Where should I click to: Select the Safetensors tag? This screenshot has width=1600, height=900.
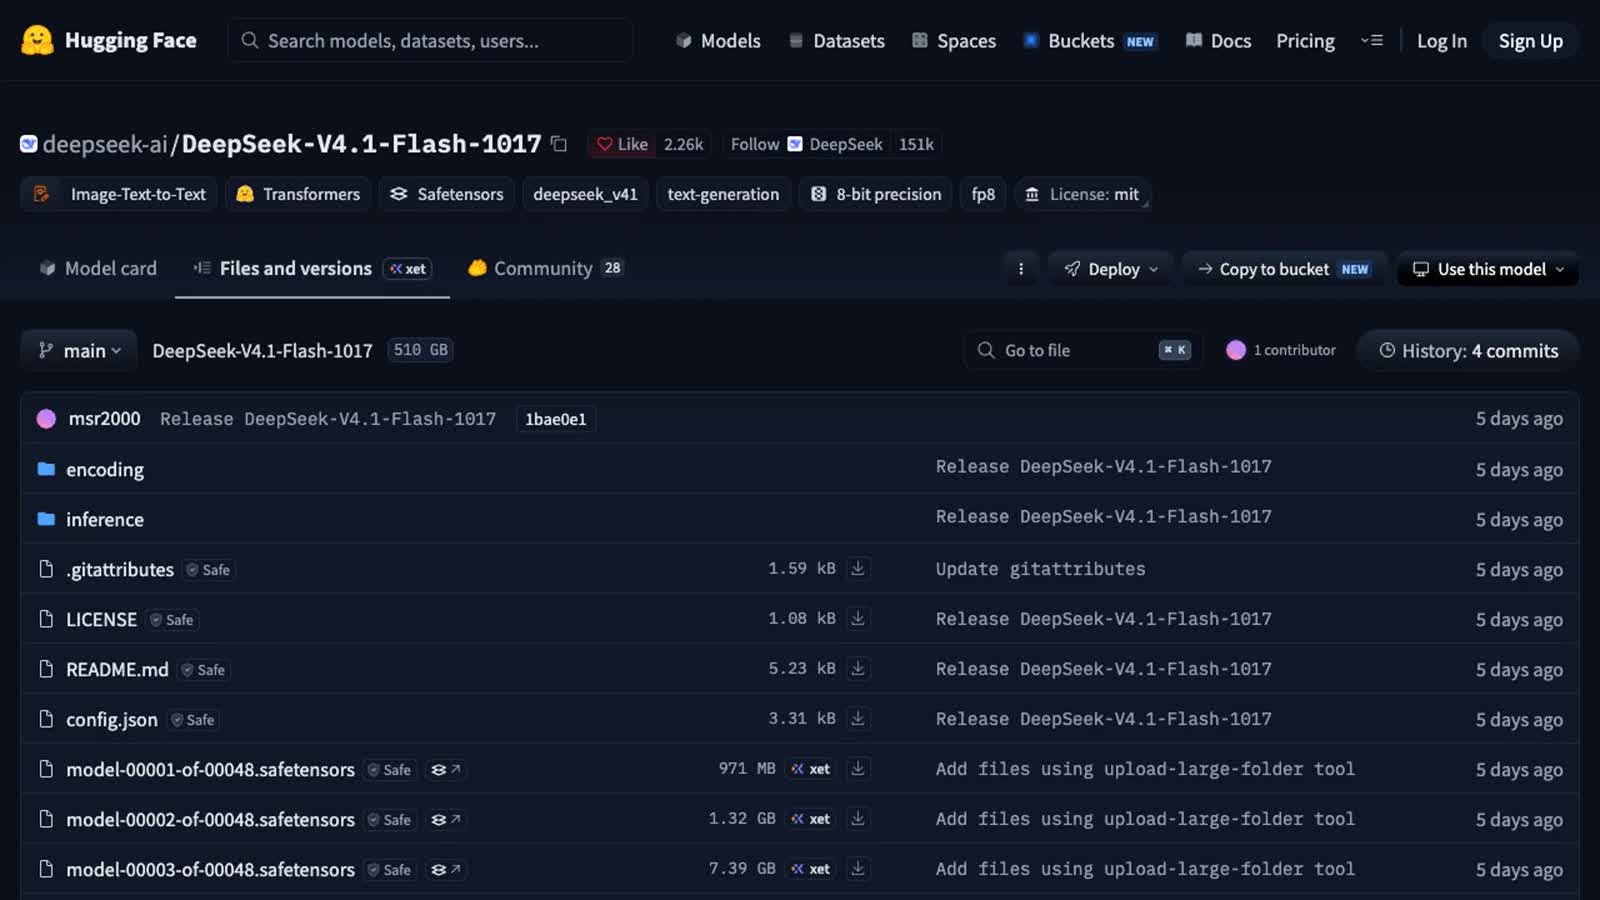tap(446, 194)
